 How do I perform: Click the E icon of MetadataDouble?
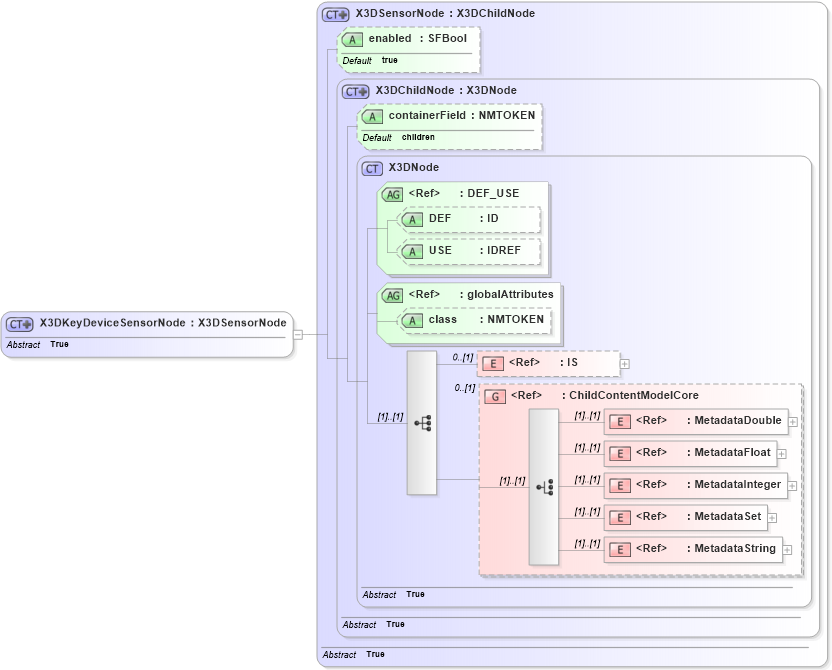click(x=620, y=422)
